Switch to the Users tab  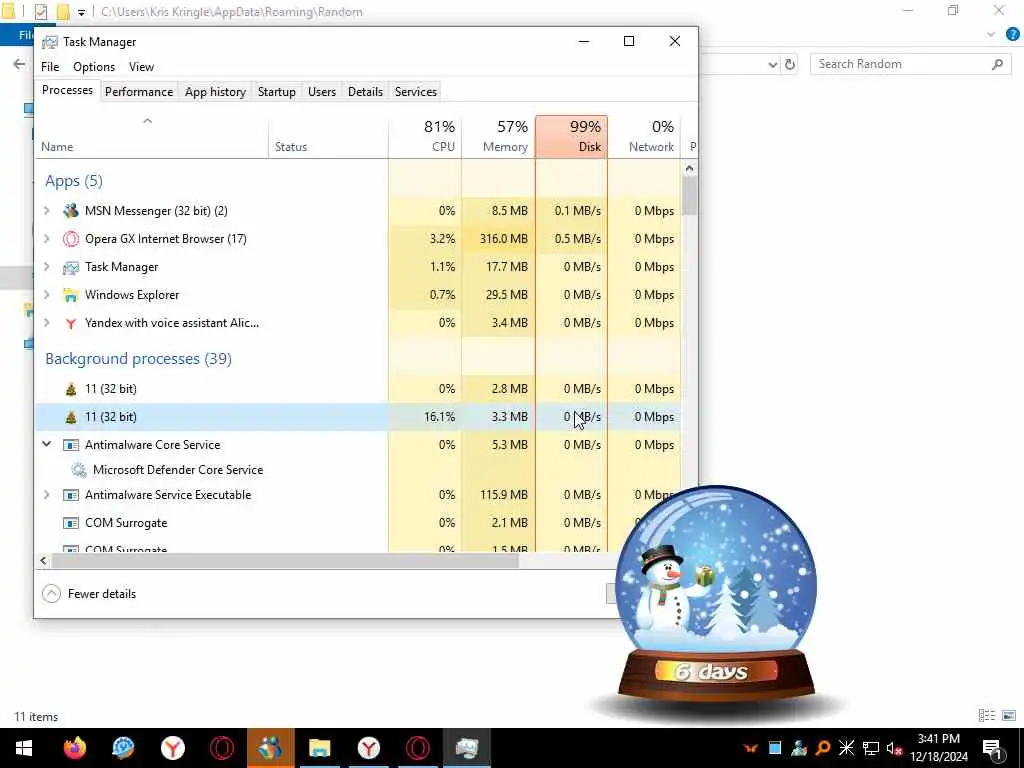pyautogui.click(x=322, y=92)
